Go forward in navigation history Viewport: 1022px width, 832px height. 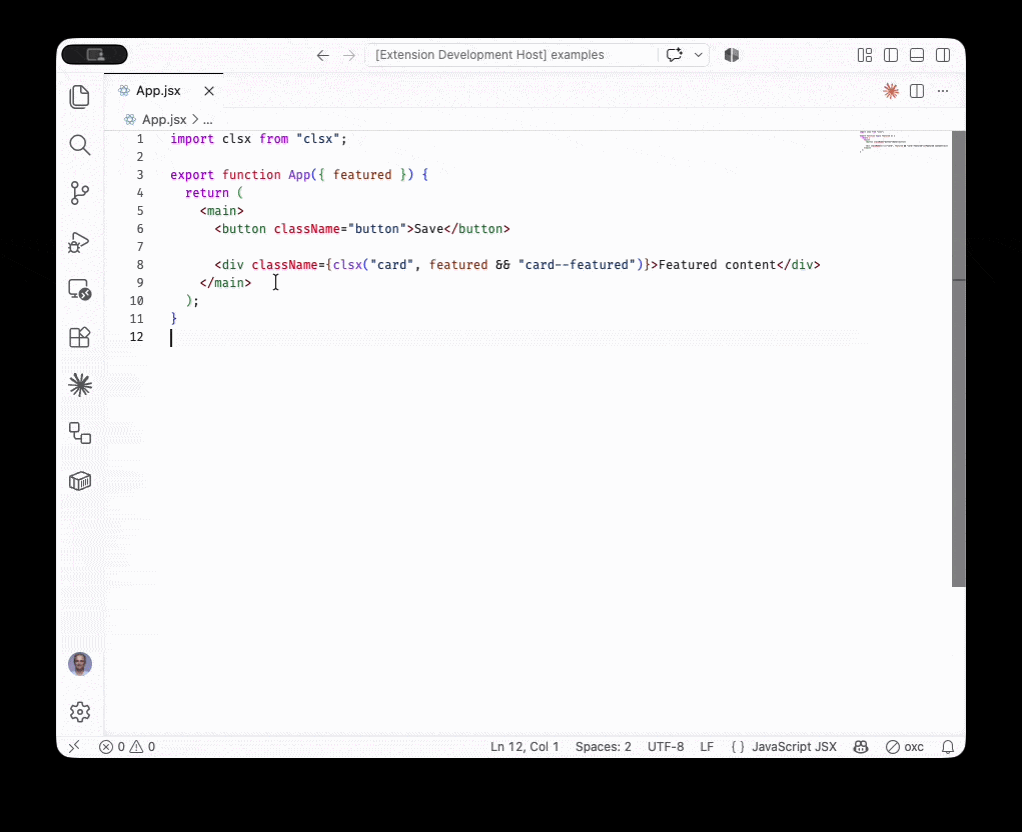click(x=349, y=55)
